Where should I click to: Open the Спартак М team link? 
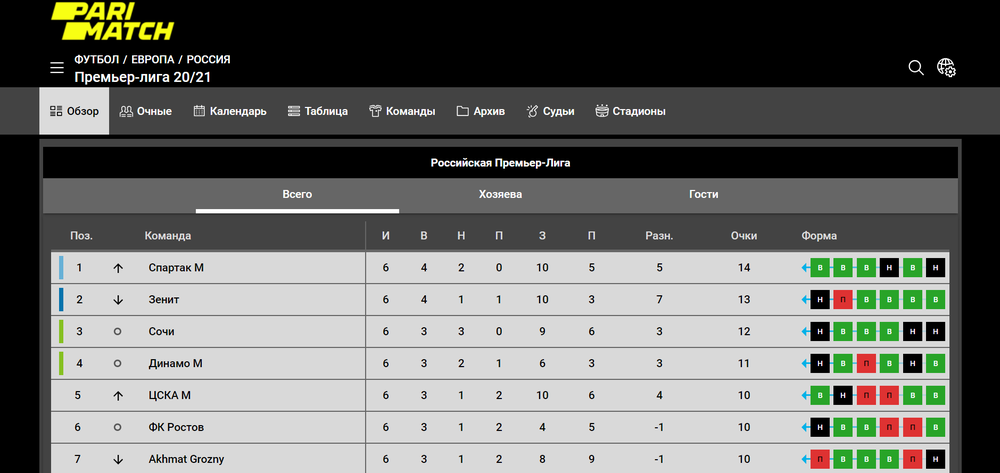pos(176,268)
